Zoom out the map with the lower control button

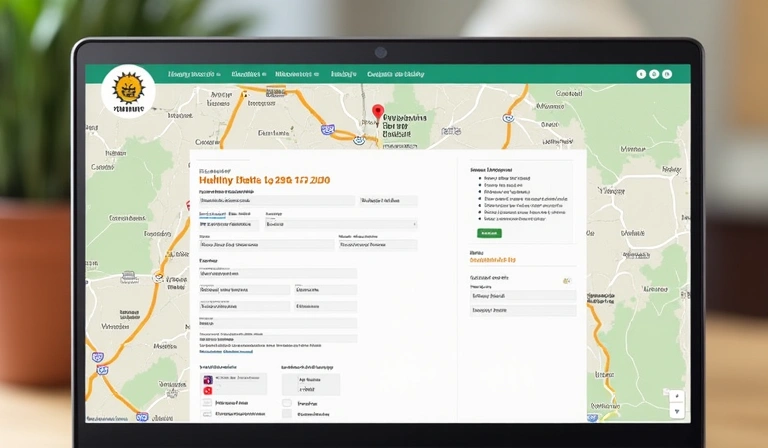[x=677, y=411]
